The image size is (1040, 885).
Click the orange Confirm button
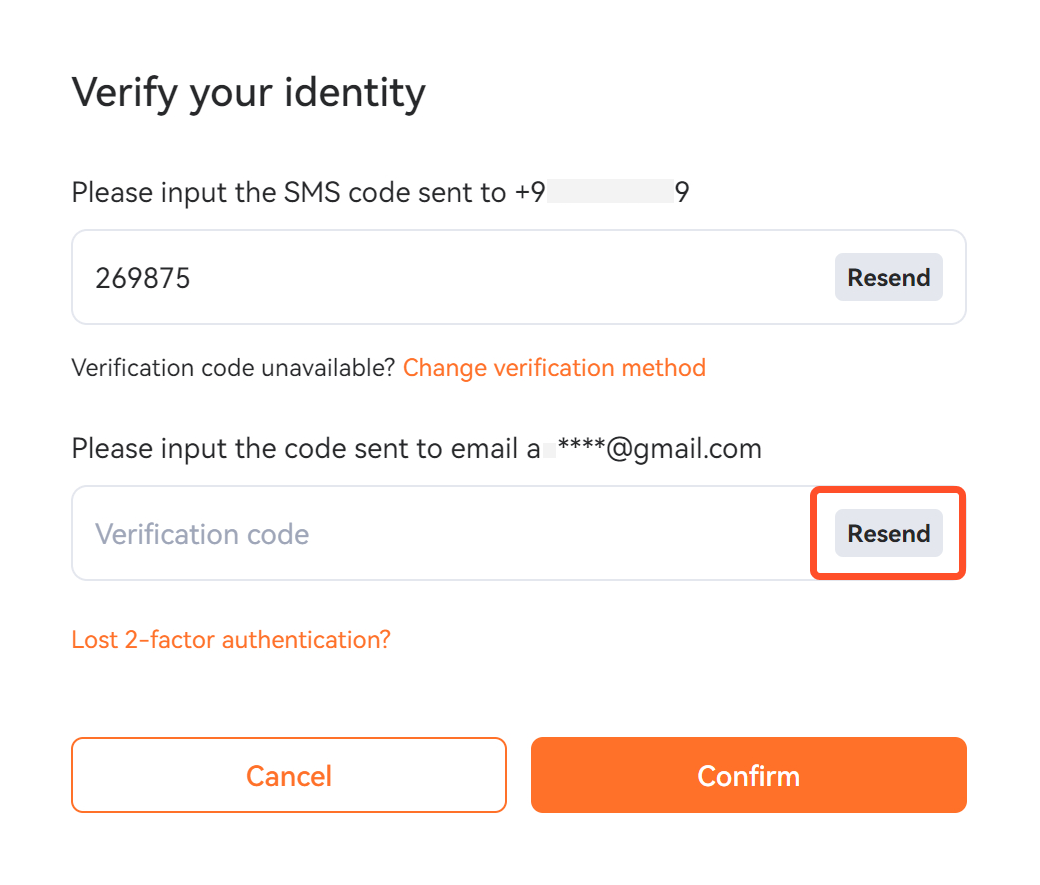click(748, 776)
